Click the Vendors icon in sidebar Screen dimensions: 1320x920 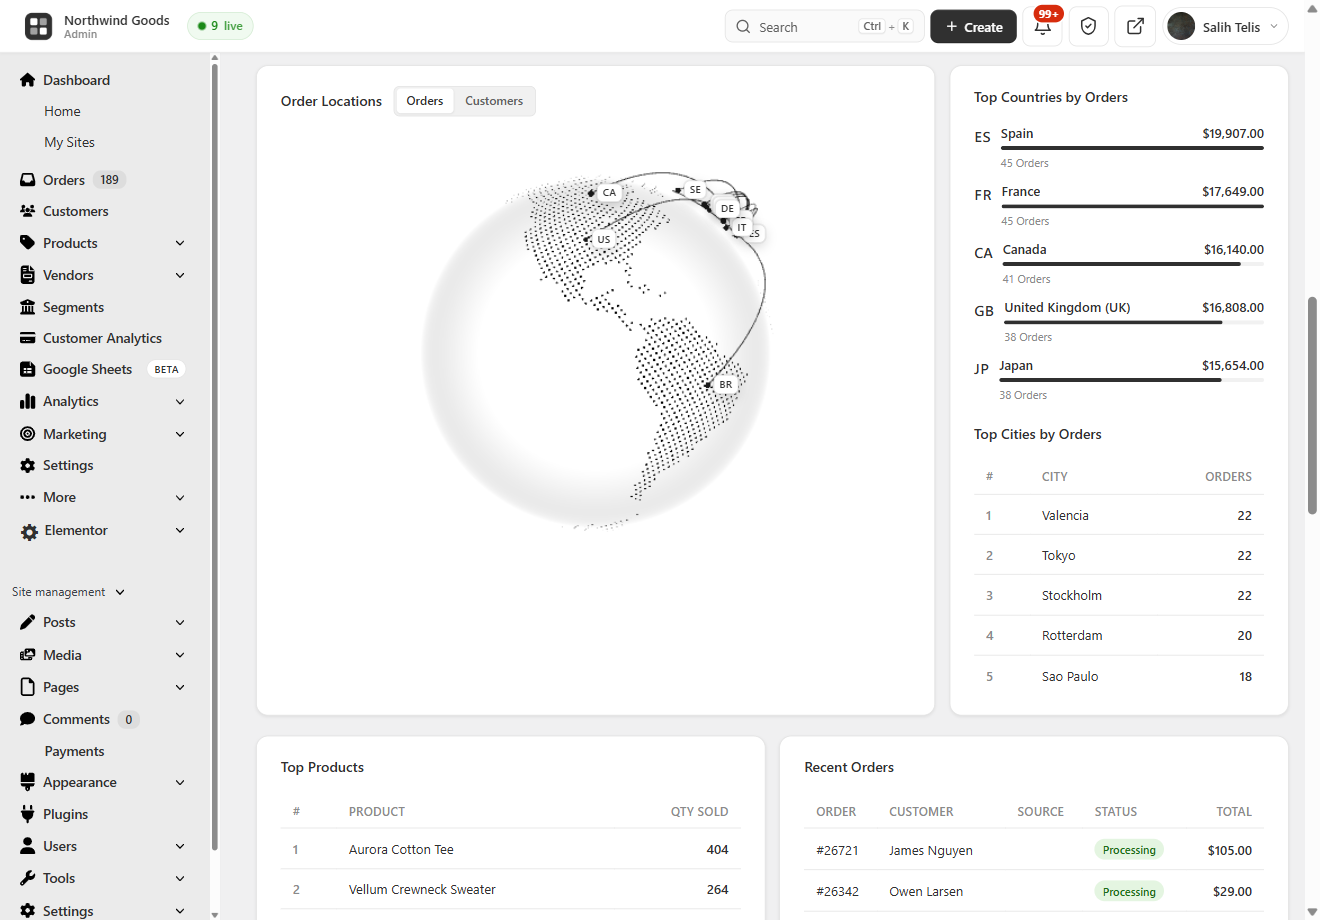(x=28, y=275)
